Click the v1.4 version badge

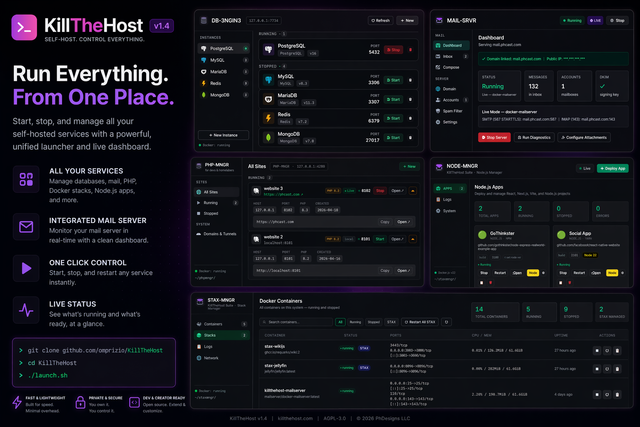[162, 26]
